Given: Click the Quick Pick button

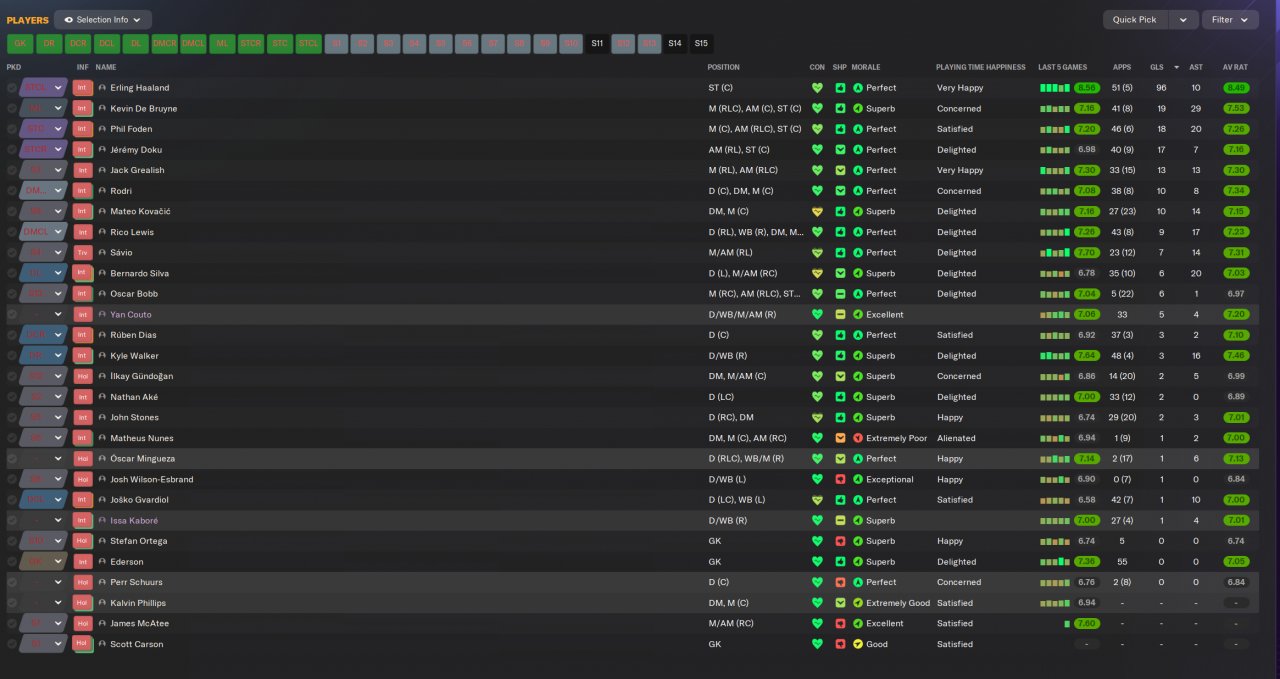Looking at the screenshot, I should (x=1134, y=20).
